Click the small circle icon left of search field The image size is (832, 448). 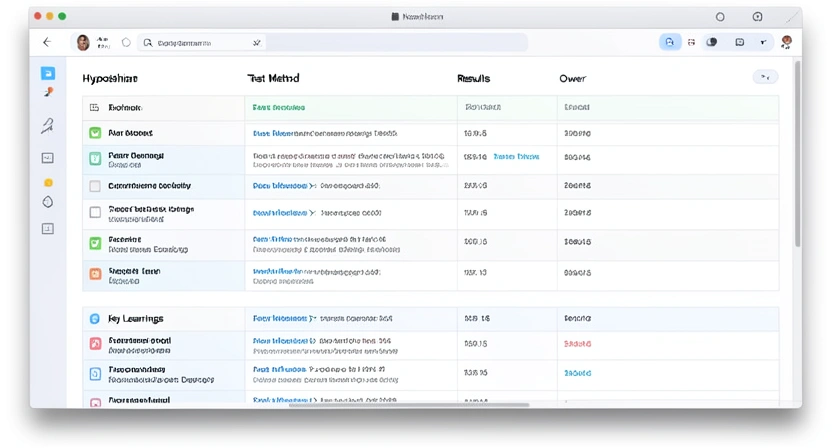pos(126,42)
